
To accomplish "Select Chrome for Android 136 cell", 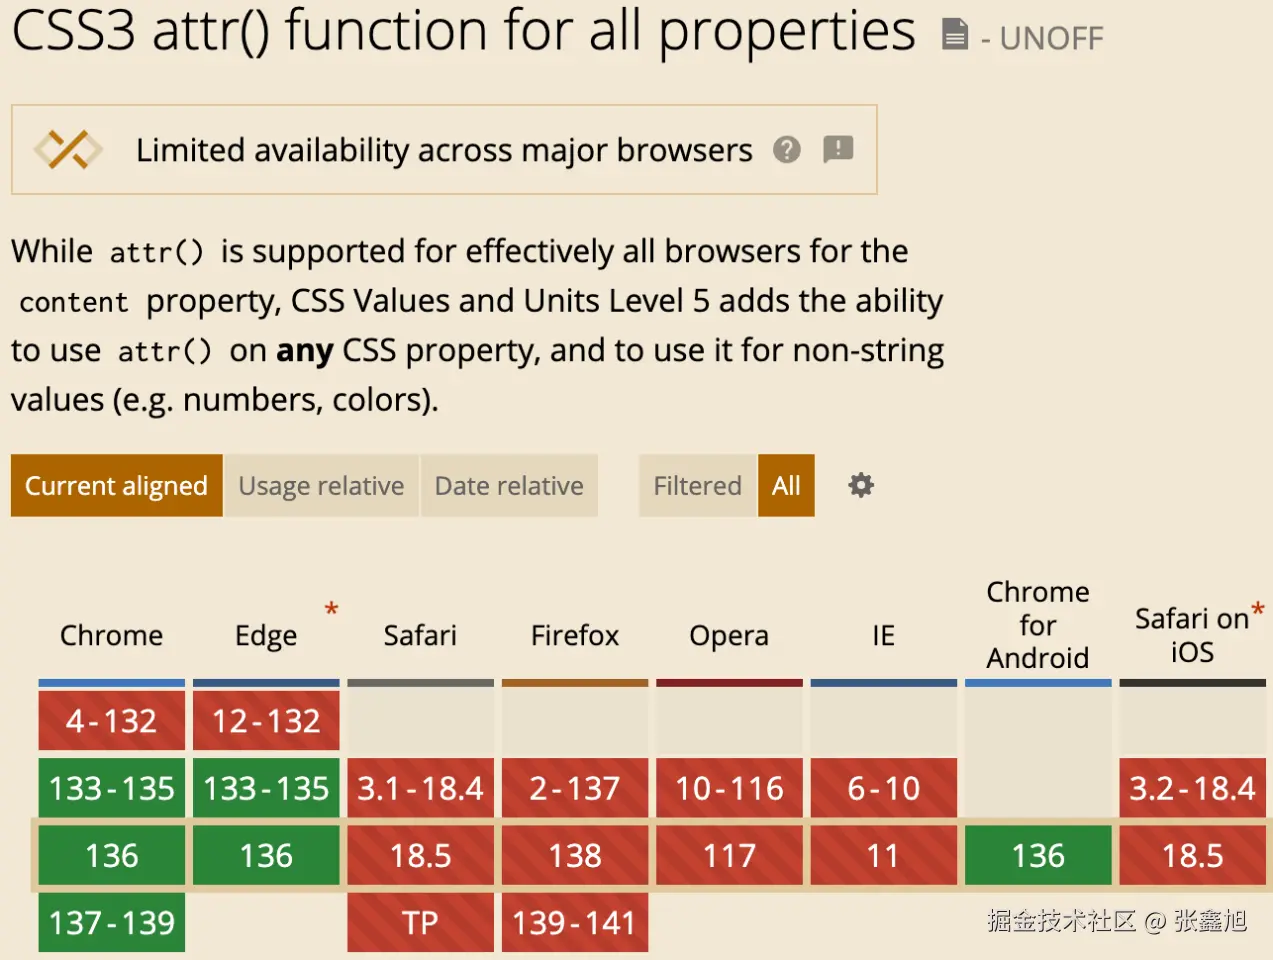I will tap(1038, 856).
